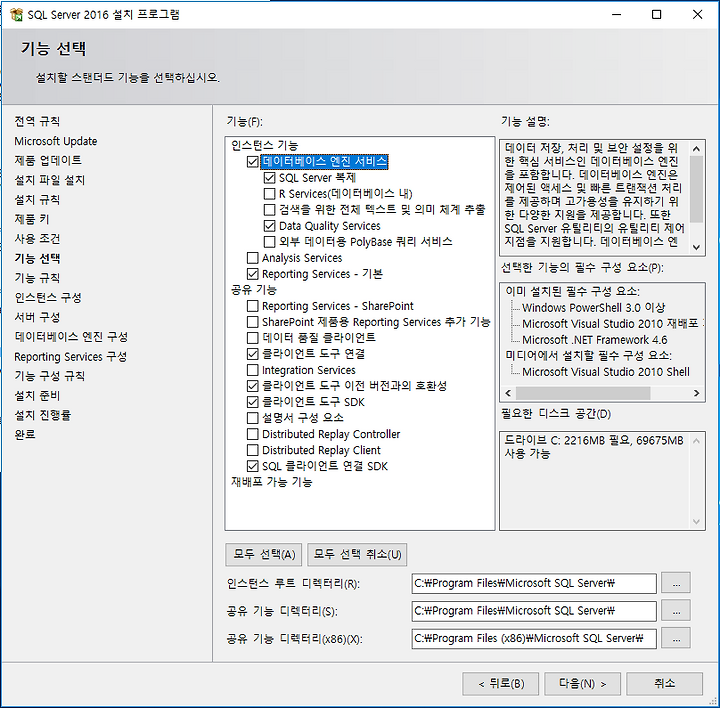The height and width of the screenshot is (708, 720).
Task: Select 사용 조건 step in sidebar
Action: [x=37, y=239]
